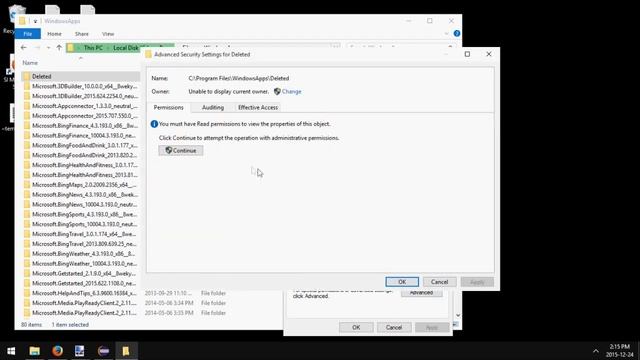Select Microsoft.BingSports_4.3.193.0_x86 folder

(x=81, y=214)
